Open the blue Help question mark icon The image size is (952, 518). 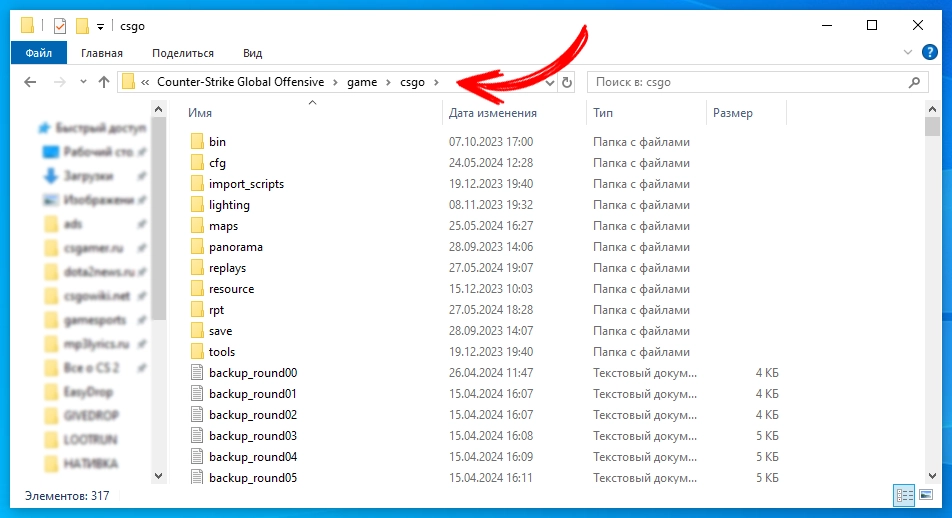pyautogui.click(x=929, y=52)
